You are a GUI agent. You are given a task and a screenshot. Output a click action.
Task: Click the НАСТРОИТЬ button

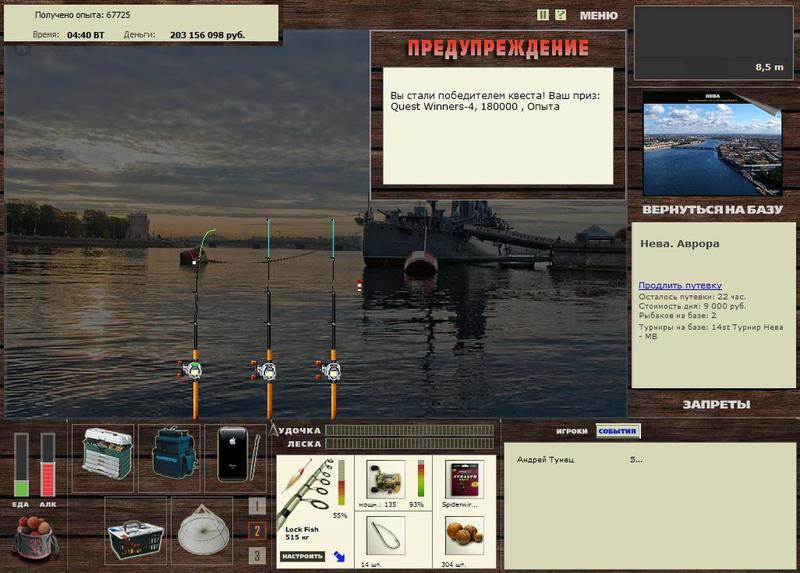[x=302, y=556]
